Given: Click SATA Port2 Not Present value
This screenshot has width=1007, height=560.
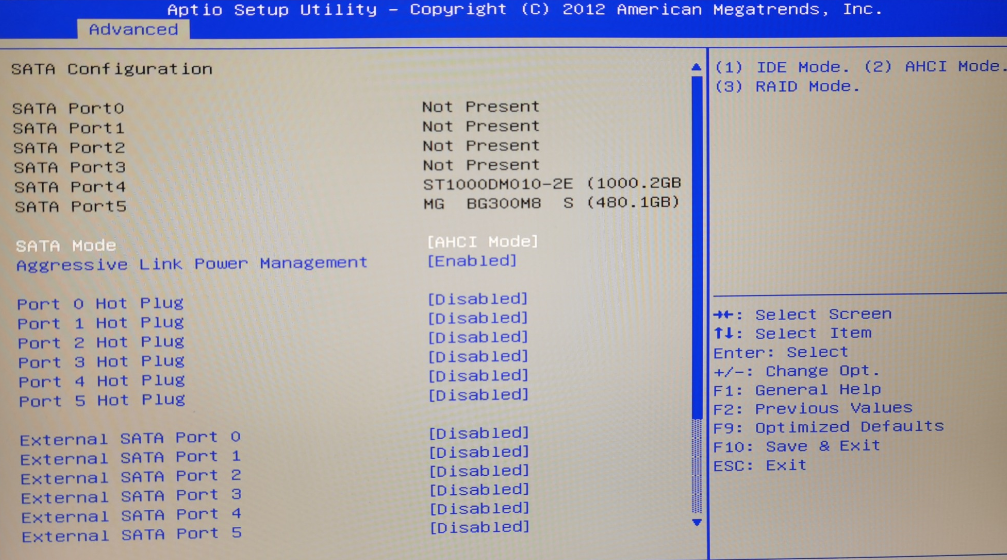Looking at the screenshot, I should [x=481, y=146].
